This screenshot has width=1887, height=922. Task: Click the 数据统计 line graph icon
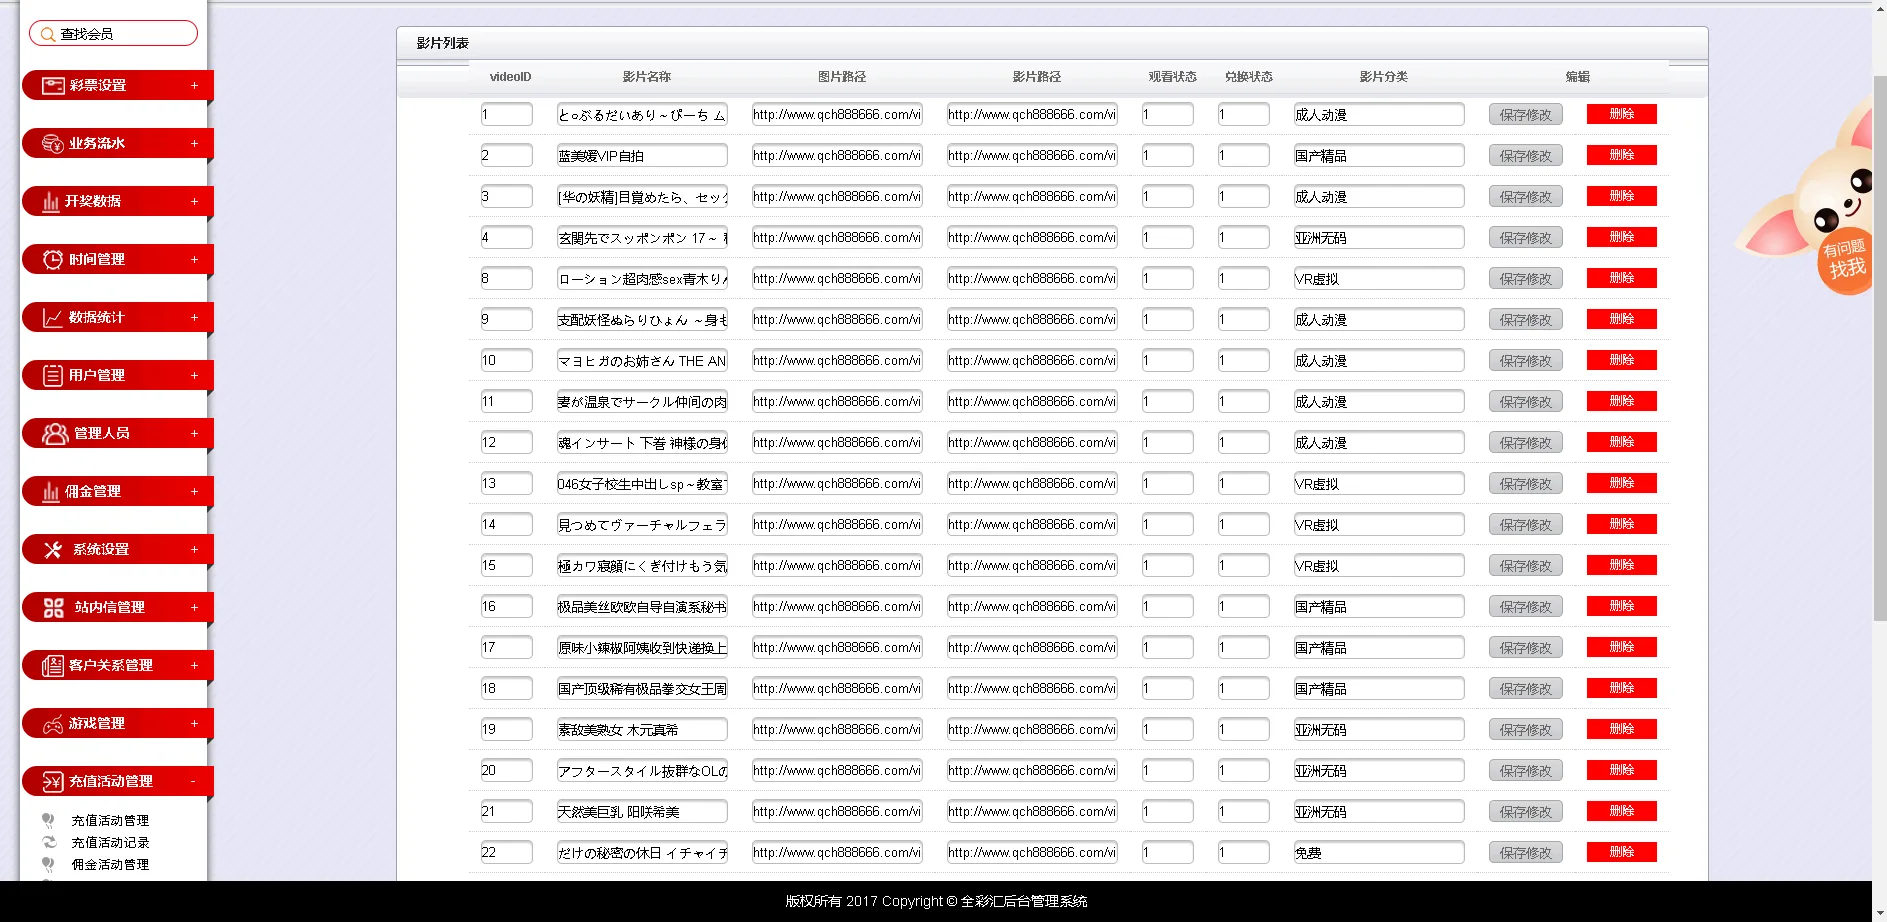53,318
